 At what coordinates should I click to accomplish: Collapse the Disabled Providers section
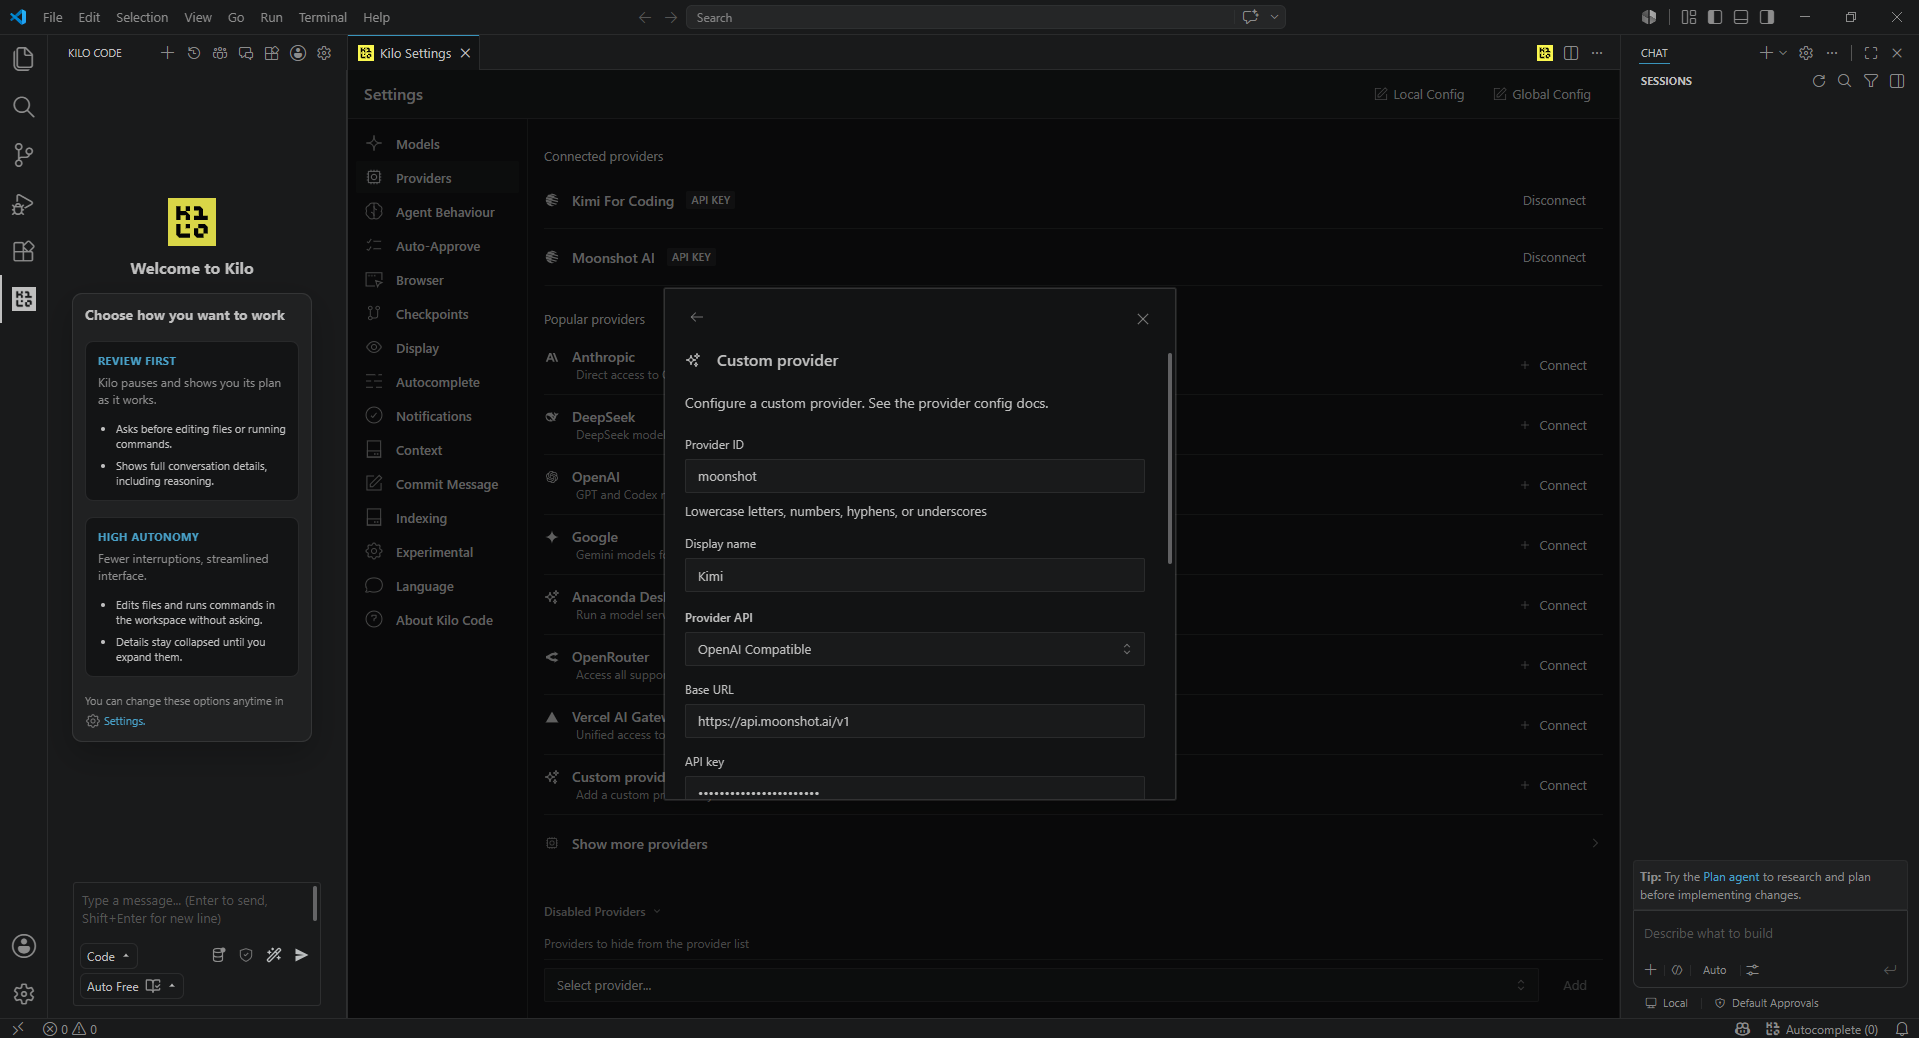tap(602, 912)
